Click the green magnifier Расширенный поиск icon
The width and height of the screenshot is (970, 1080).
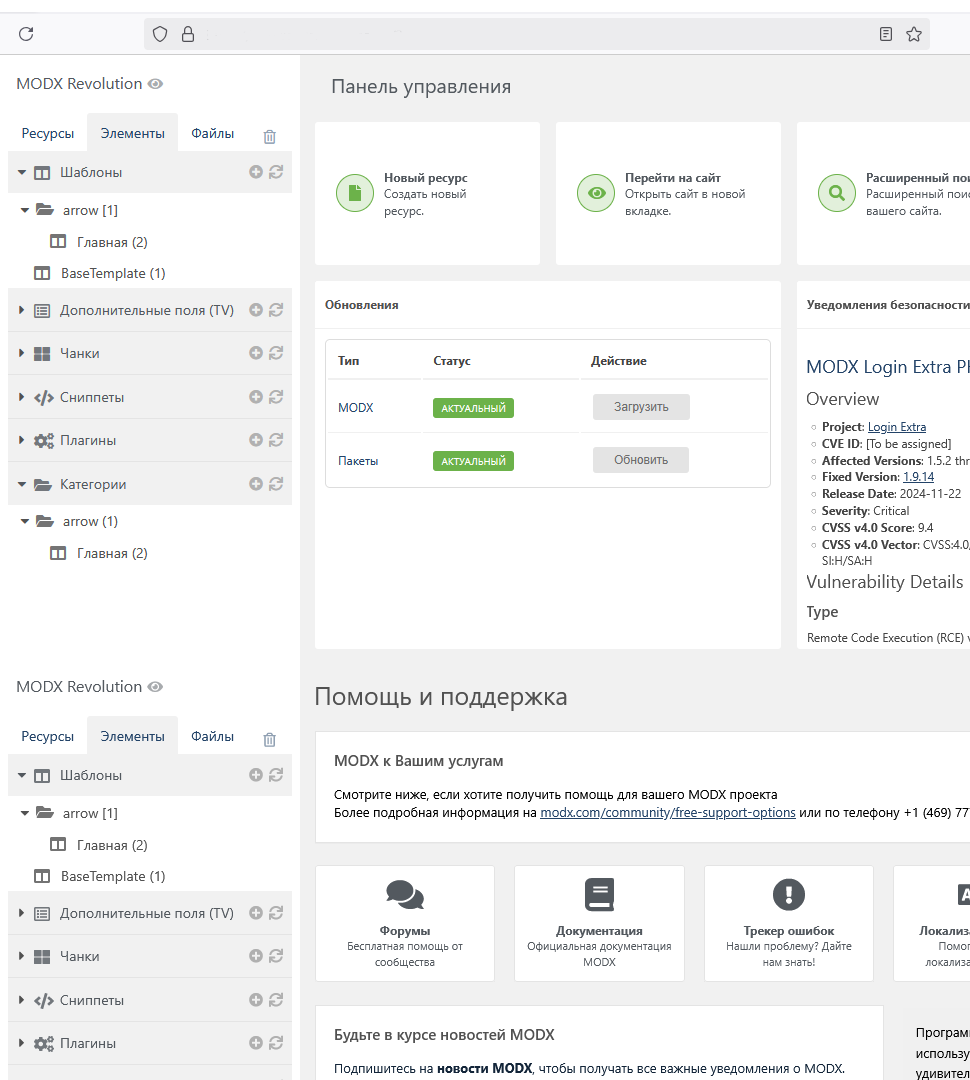click(837, 193)
